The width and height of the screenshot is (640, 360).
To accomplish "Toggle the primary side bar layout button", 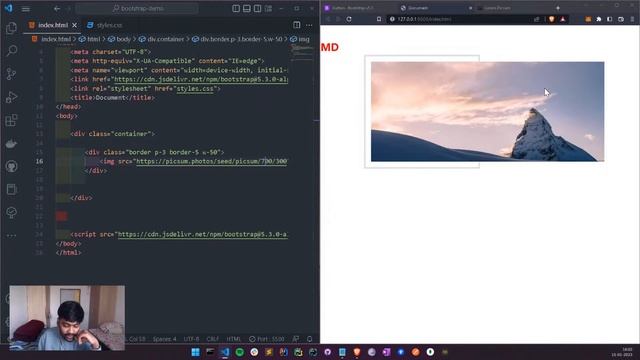I will pyautogui.click(x=236, y=9).
